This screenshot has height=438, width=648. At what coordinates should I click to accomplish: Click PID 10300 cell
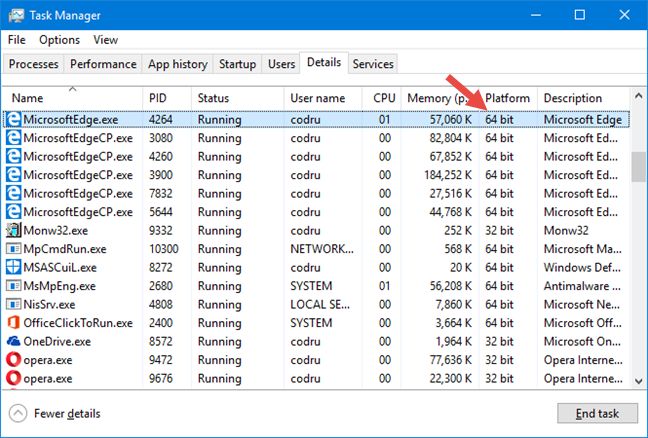(x=164, y=249)
